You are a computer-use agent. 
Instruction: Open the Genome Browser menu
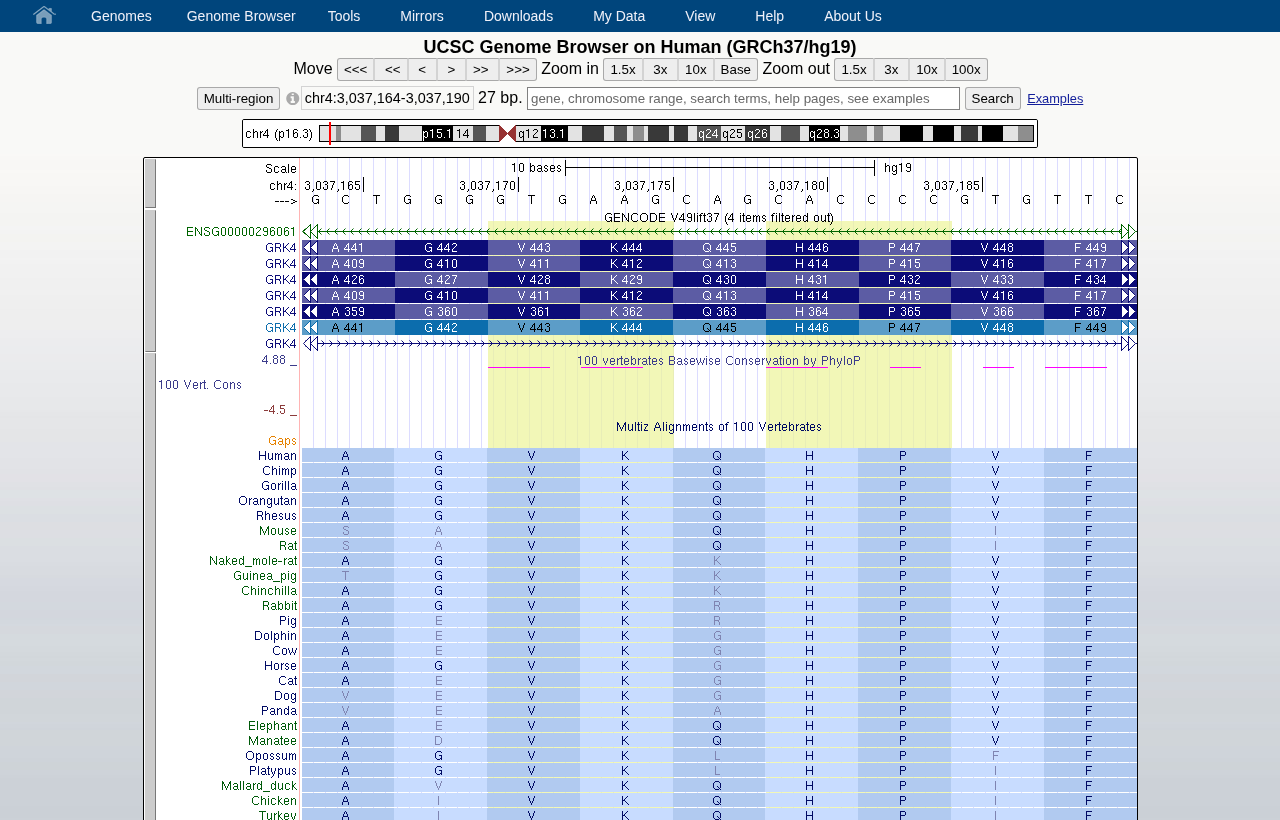(x=241, y=16)
